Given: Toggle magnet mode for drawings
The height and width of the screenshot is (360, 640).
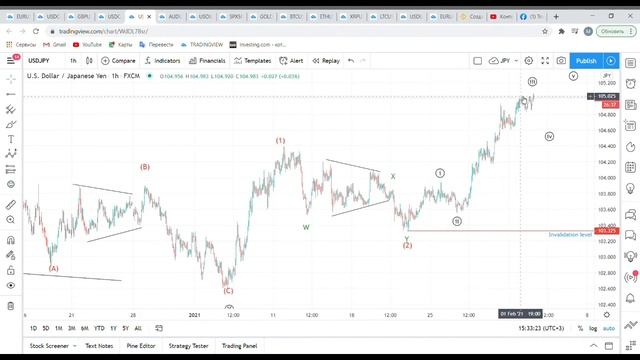Looking at the screenshot, I should (x=11, y=240).
